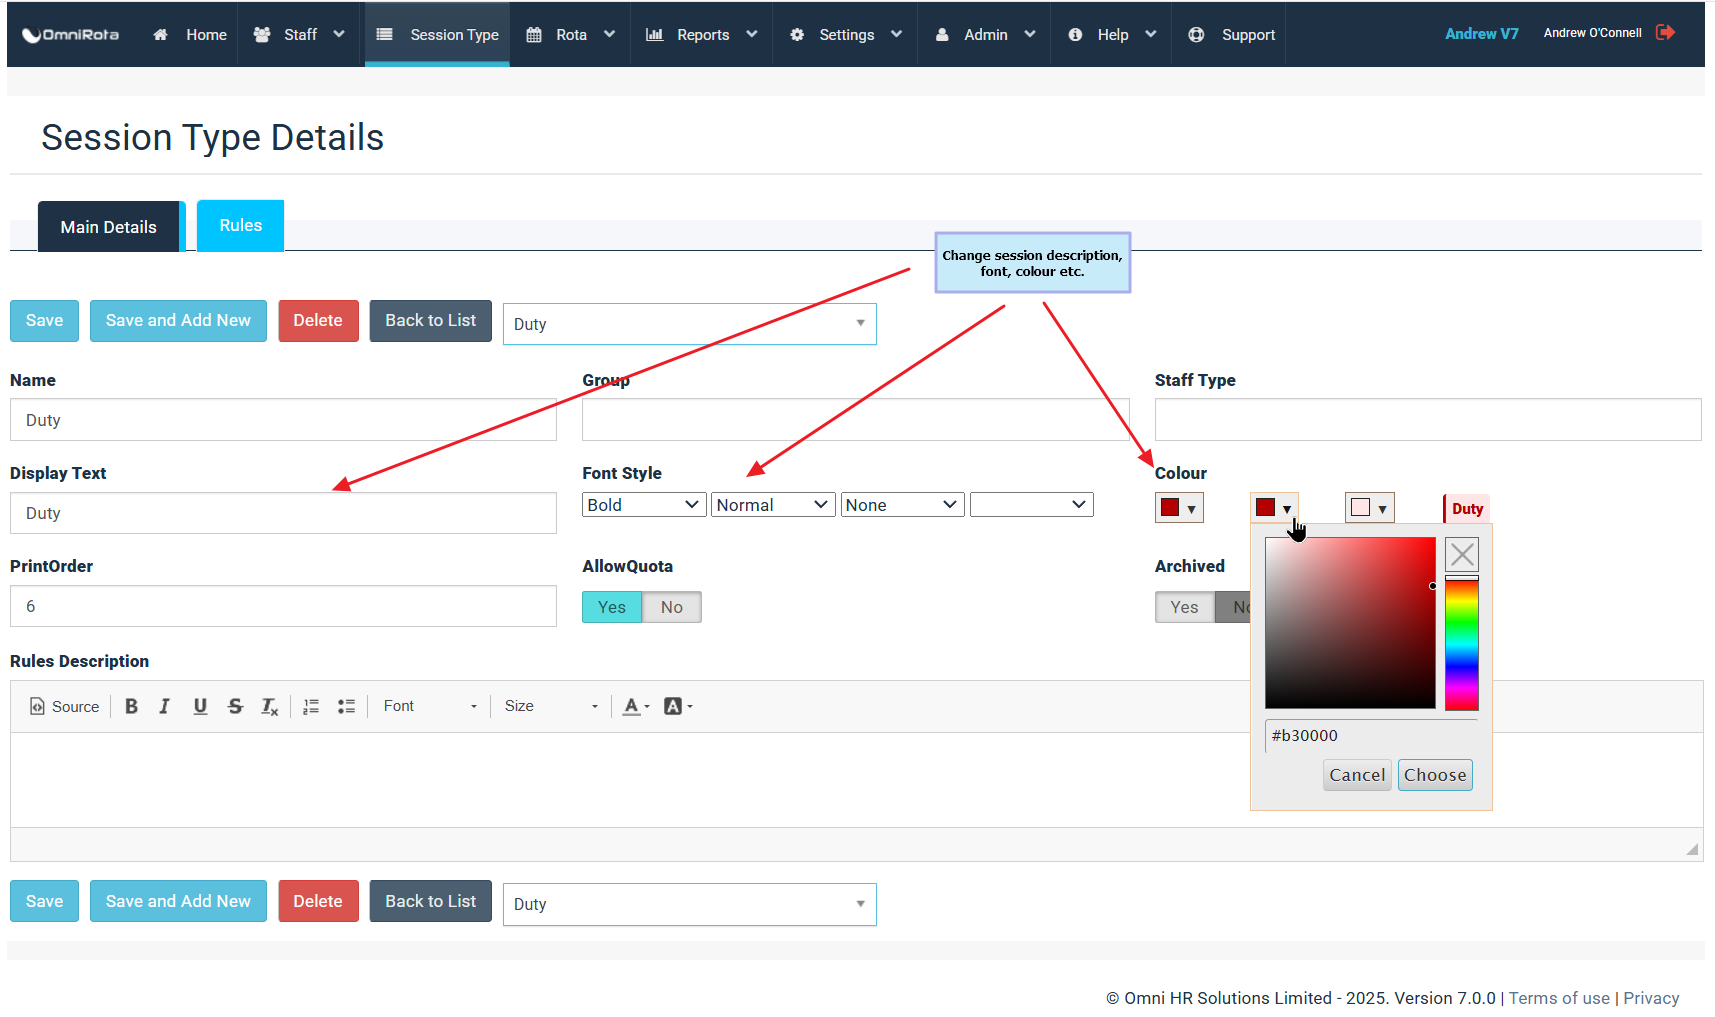Click the Bold icon in editor toolbar
Screen dimensions: 1715x1017
coord(131,706)
